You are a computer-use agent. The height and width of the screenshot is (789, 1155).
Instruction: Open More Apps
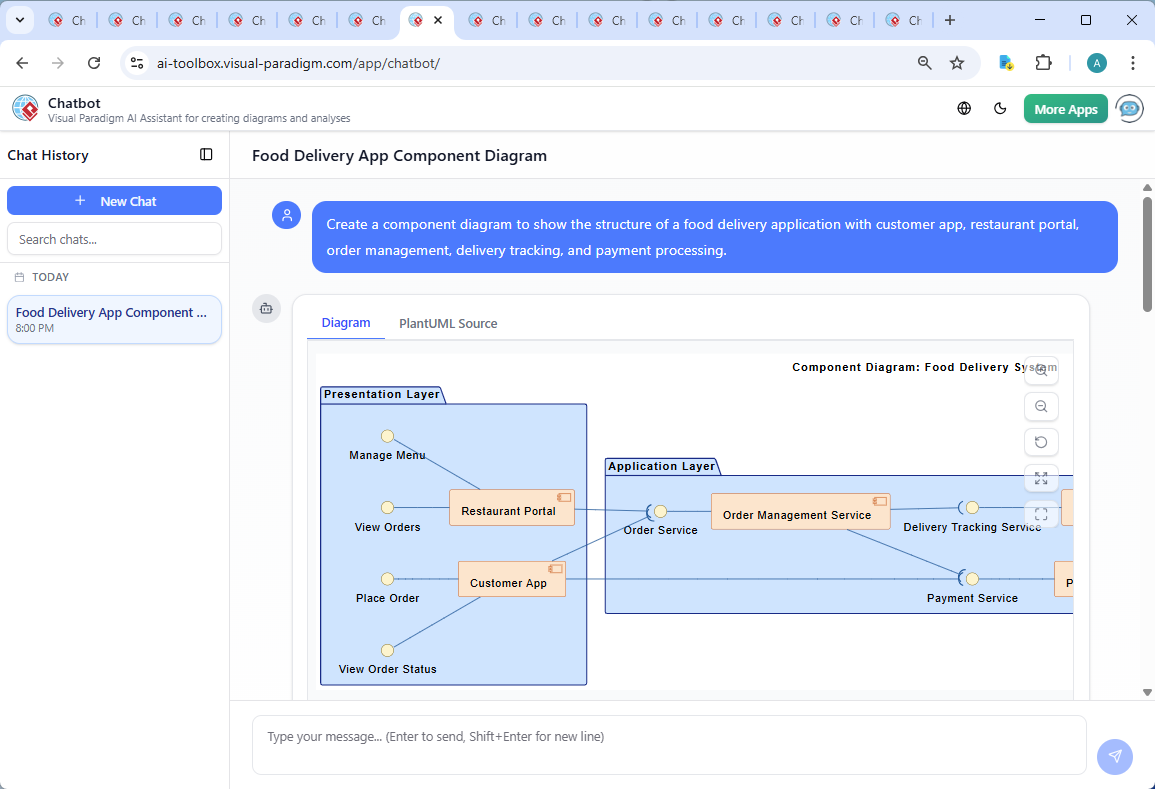(1065, 108)
